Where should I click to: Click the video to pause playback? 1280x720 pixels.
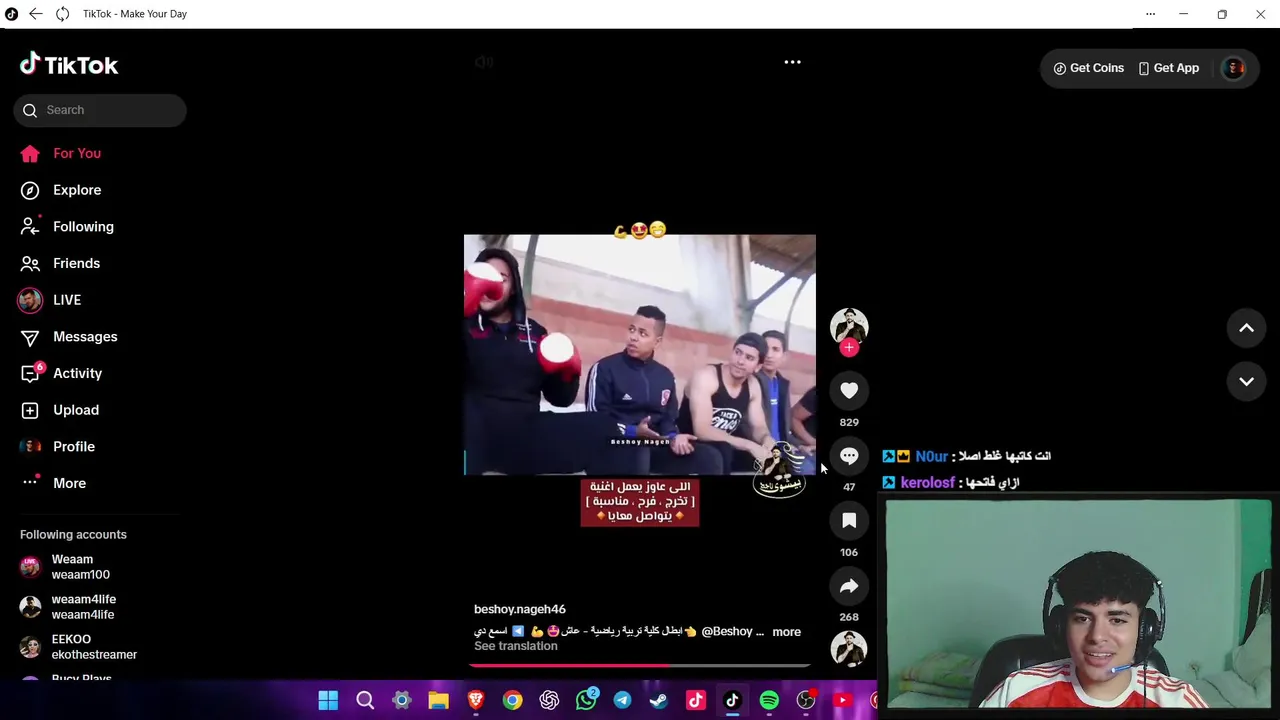[640, 354]
